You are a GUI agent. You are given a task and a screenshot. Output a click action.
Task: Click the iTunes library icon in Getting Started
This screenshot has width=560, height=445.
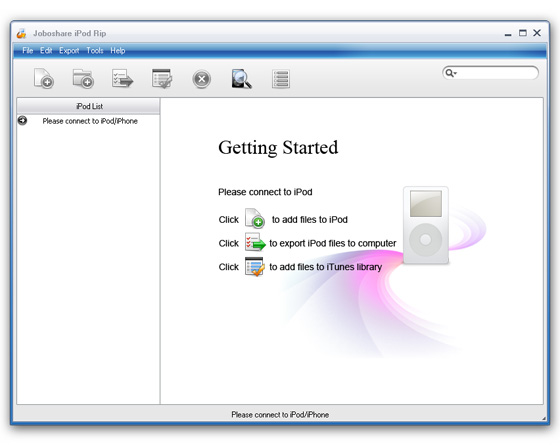(255, 266)
